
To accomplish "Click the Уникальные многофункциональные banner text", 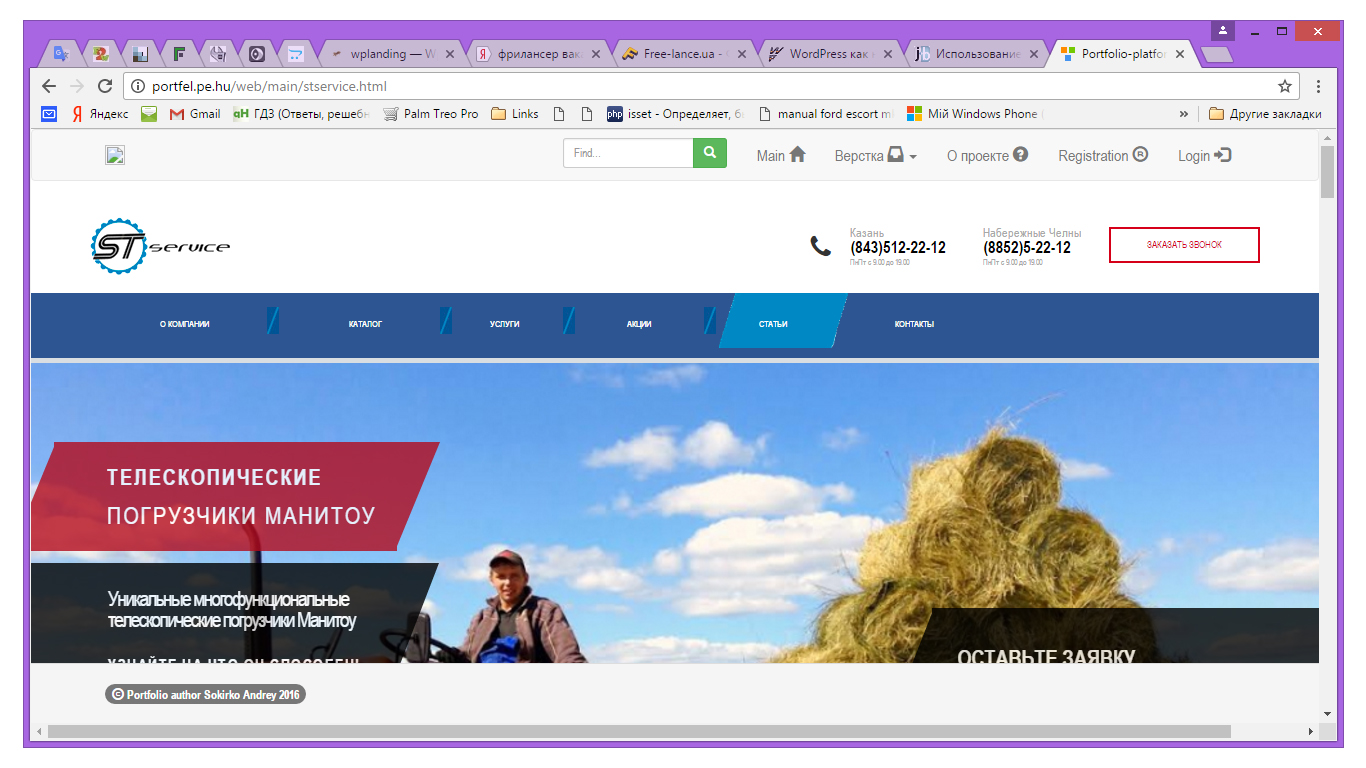I will 232,610.
